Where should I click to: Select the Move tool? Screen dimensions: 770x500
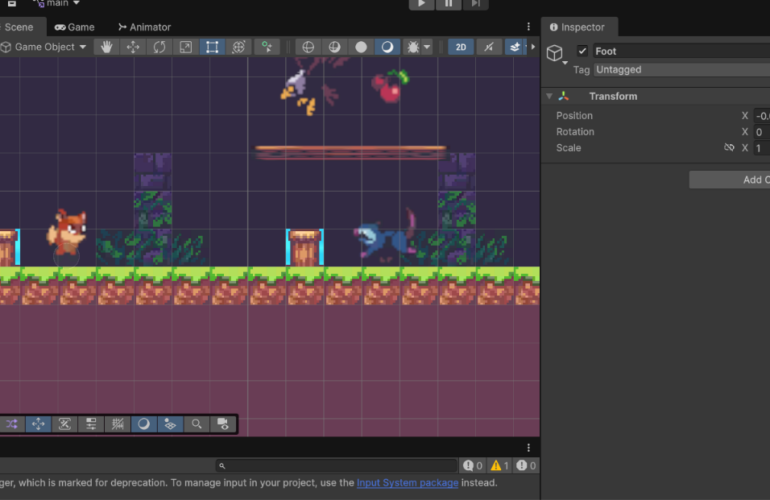133,47
